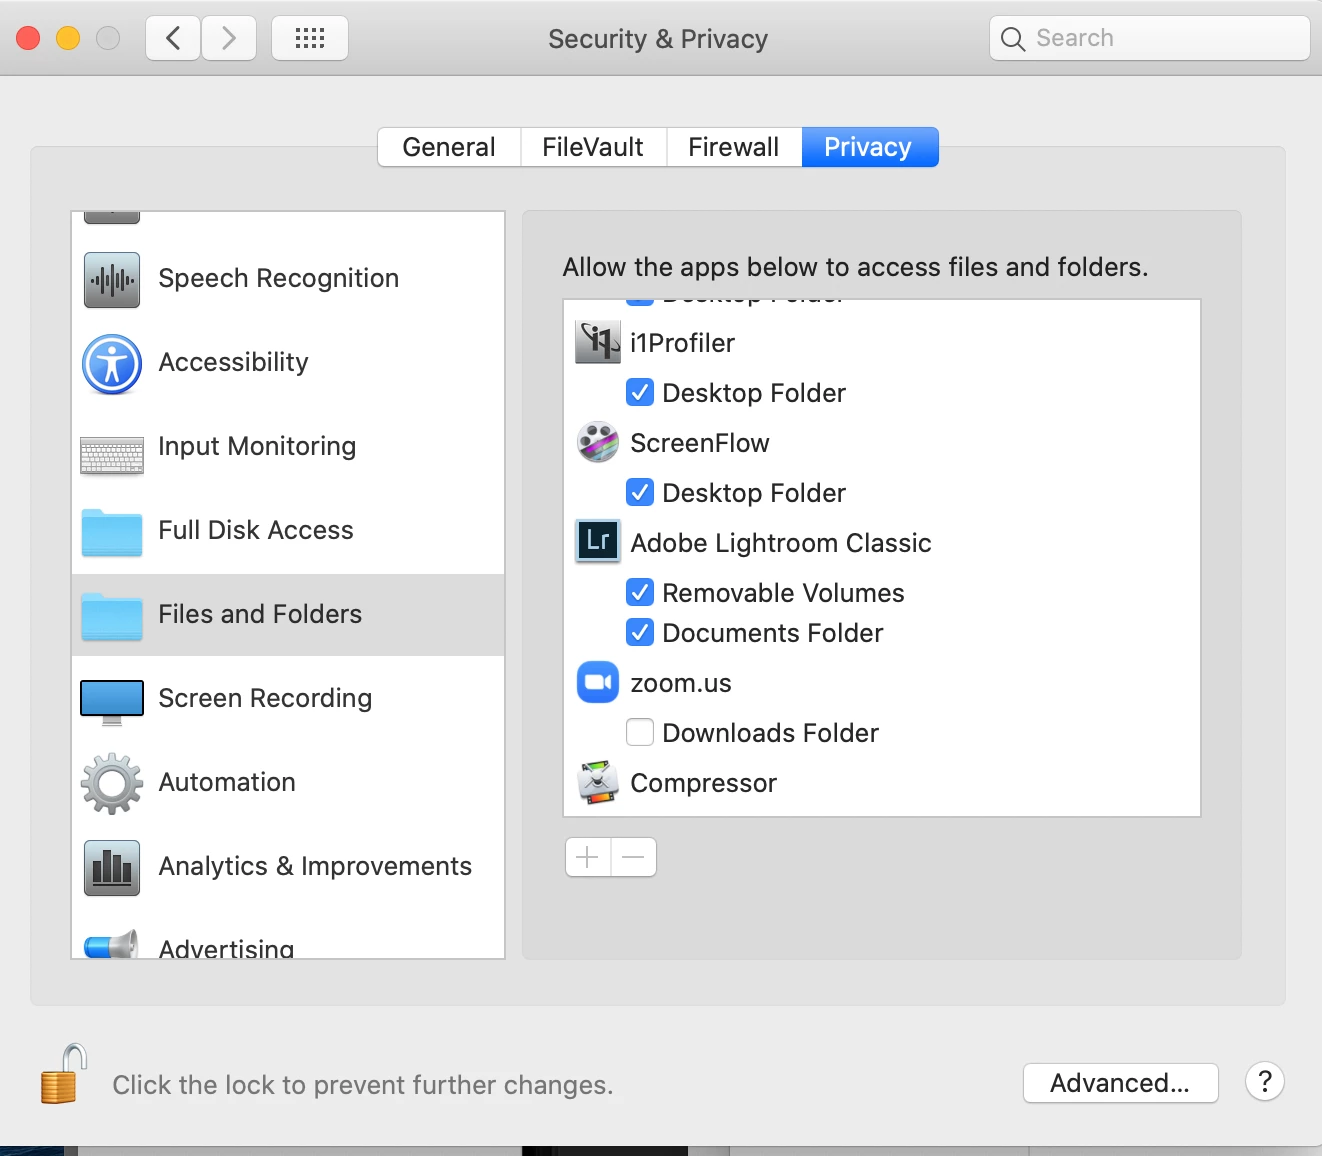1322x1156 pixels.
Task: Switch to the Firewall tab
Action: (734, 147)
